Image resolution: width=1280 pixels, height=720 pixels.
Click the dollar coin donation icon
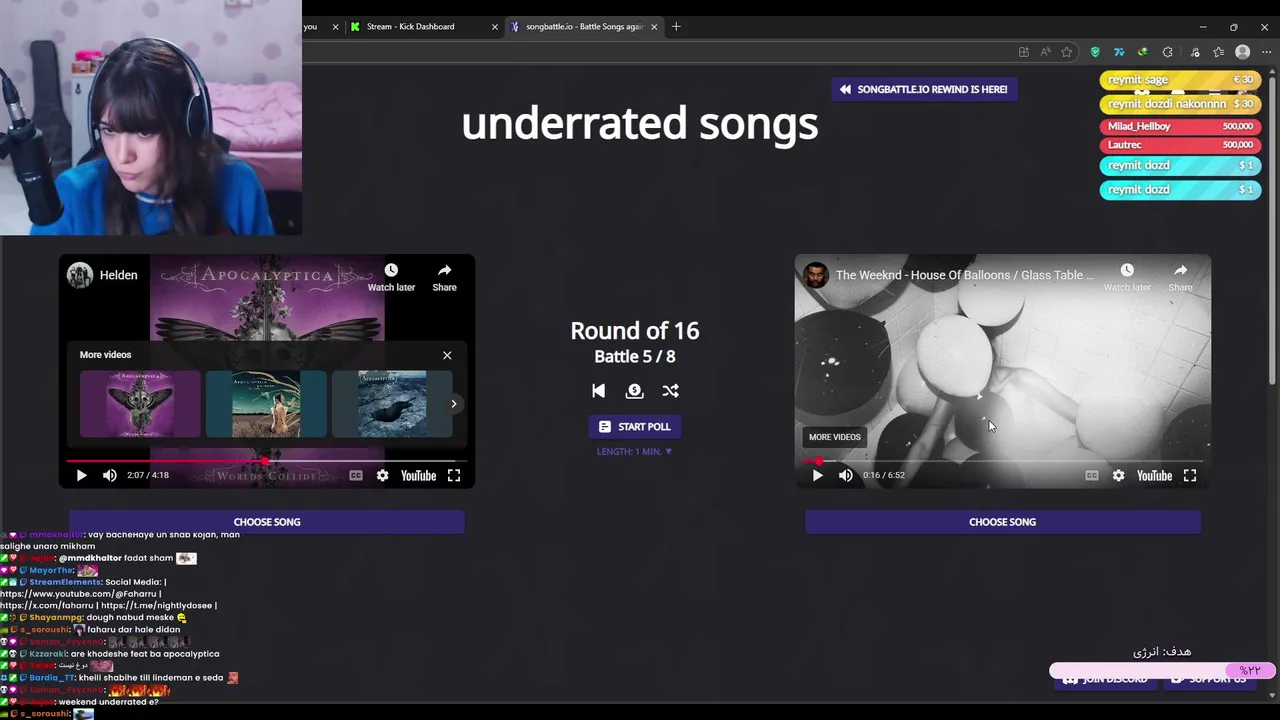(634, 391)
